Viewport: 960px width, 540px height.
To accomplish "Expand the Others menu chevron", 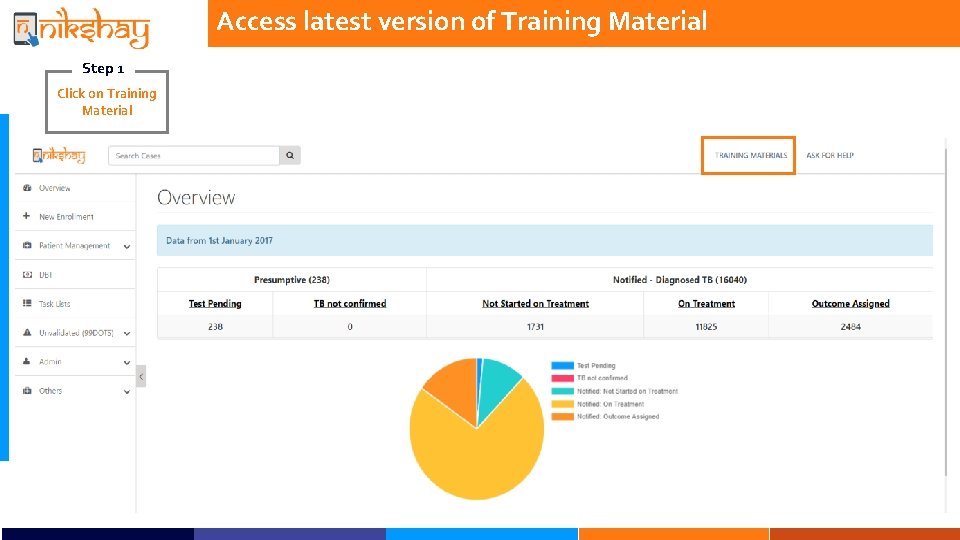I will point(127,392).
